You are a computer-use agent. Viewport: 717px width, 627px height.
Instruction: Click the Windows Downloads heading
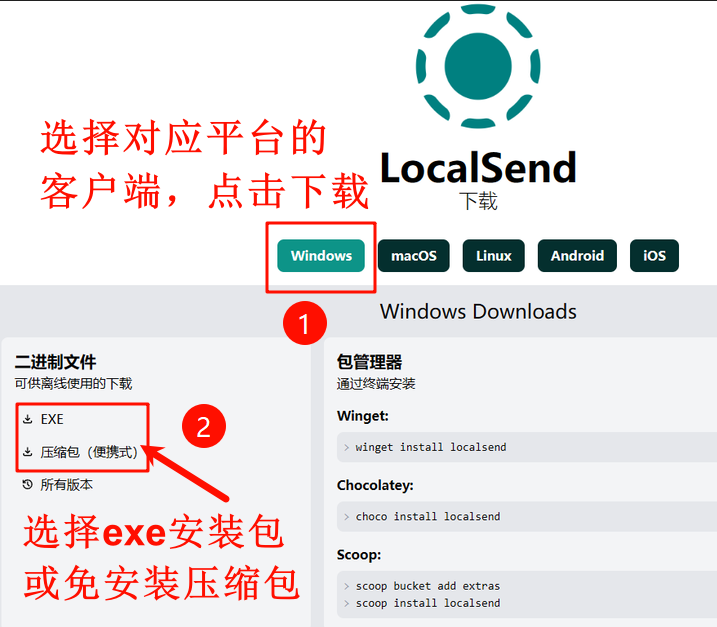click(478, 312)
